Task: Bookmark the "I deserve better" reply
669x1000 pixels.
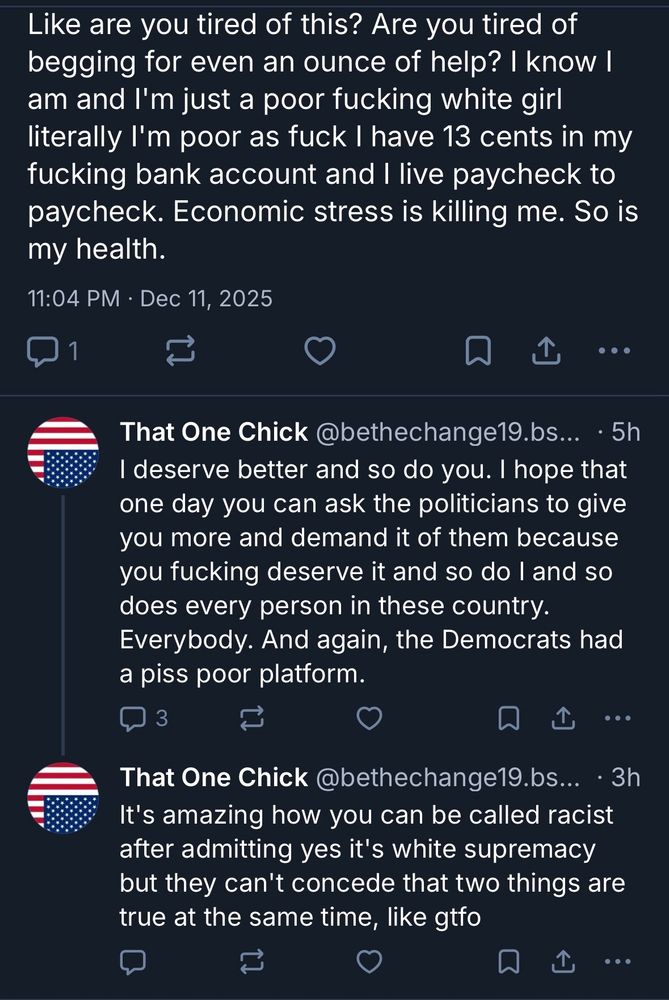Action: click(x=508, y=718)
